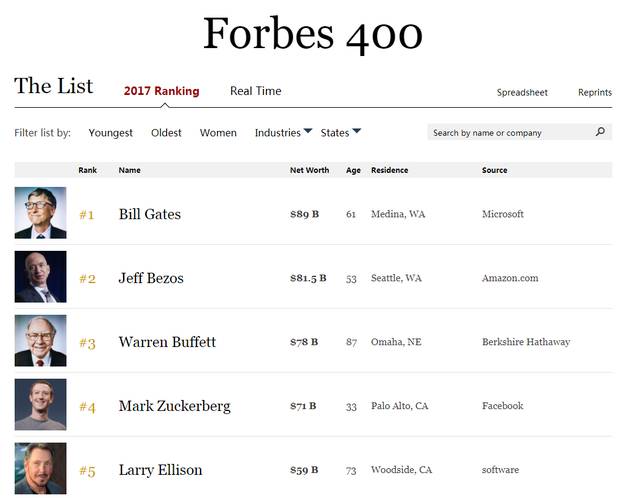This screenshot has height=498, width=630.
Task: Focus the search by name field
Action: (x=510, y=132)
